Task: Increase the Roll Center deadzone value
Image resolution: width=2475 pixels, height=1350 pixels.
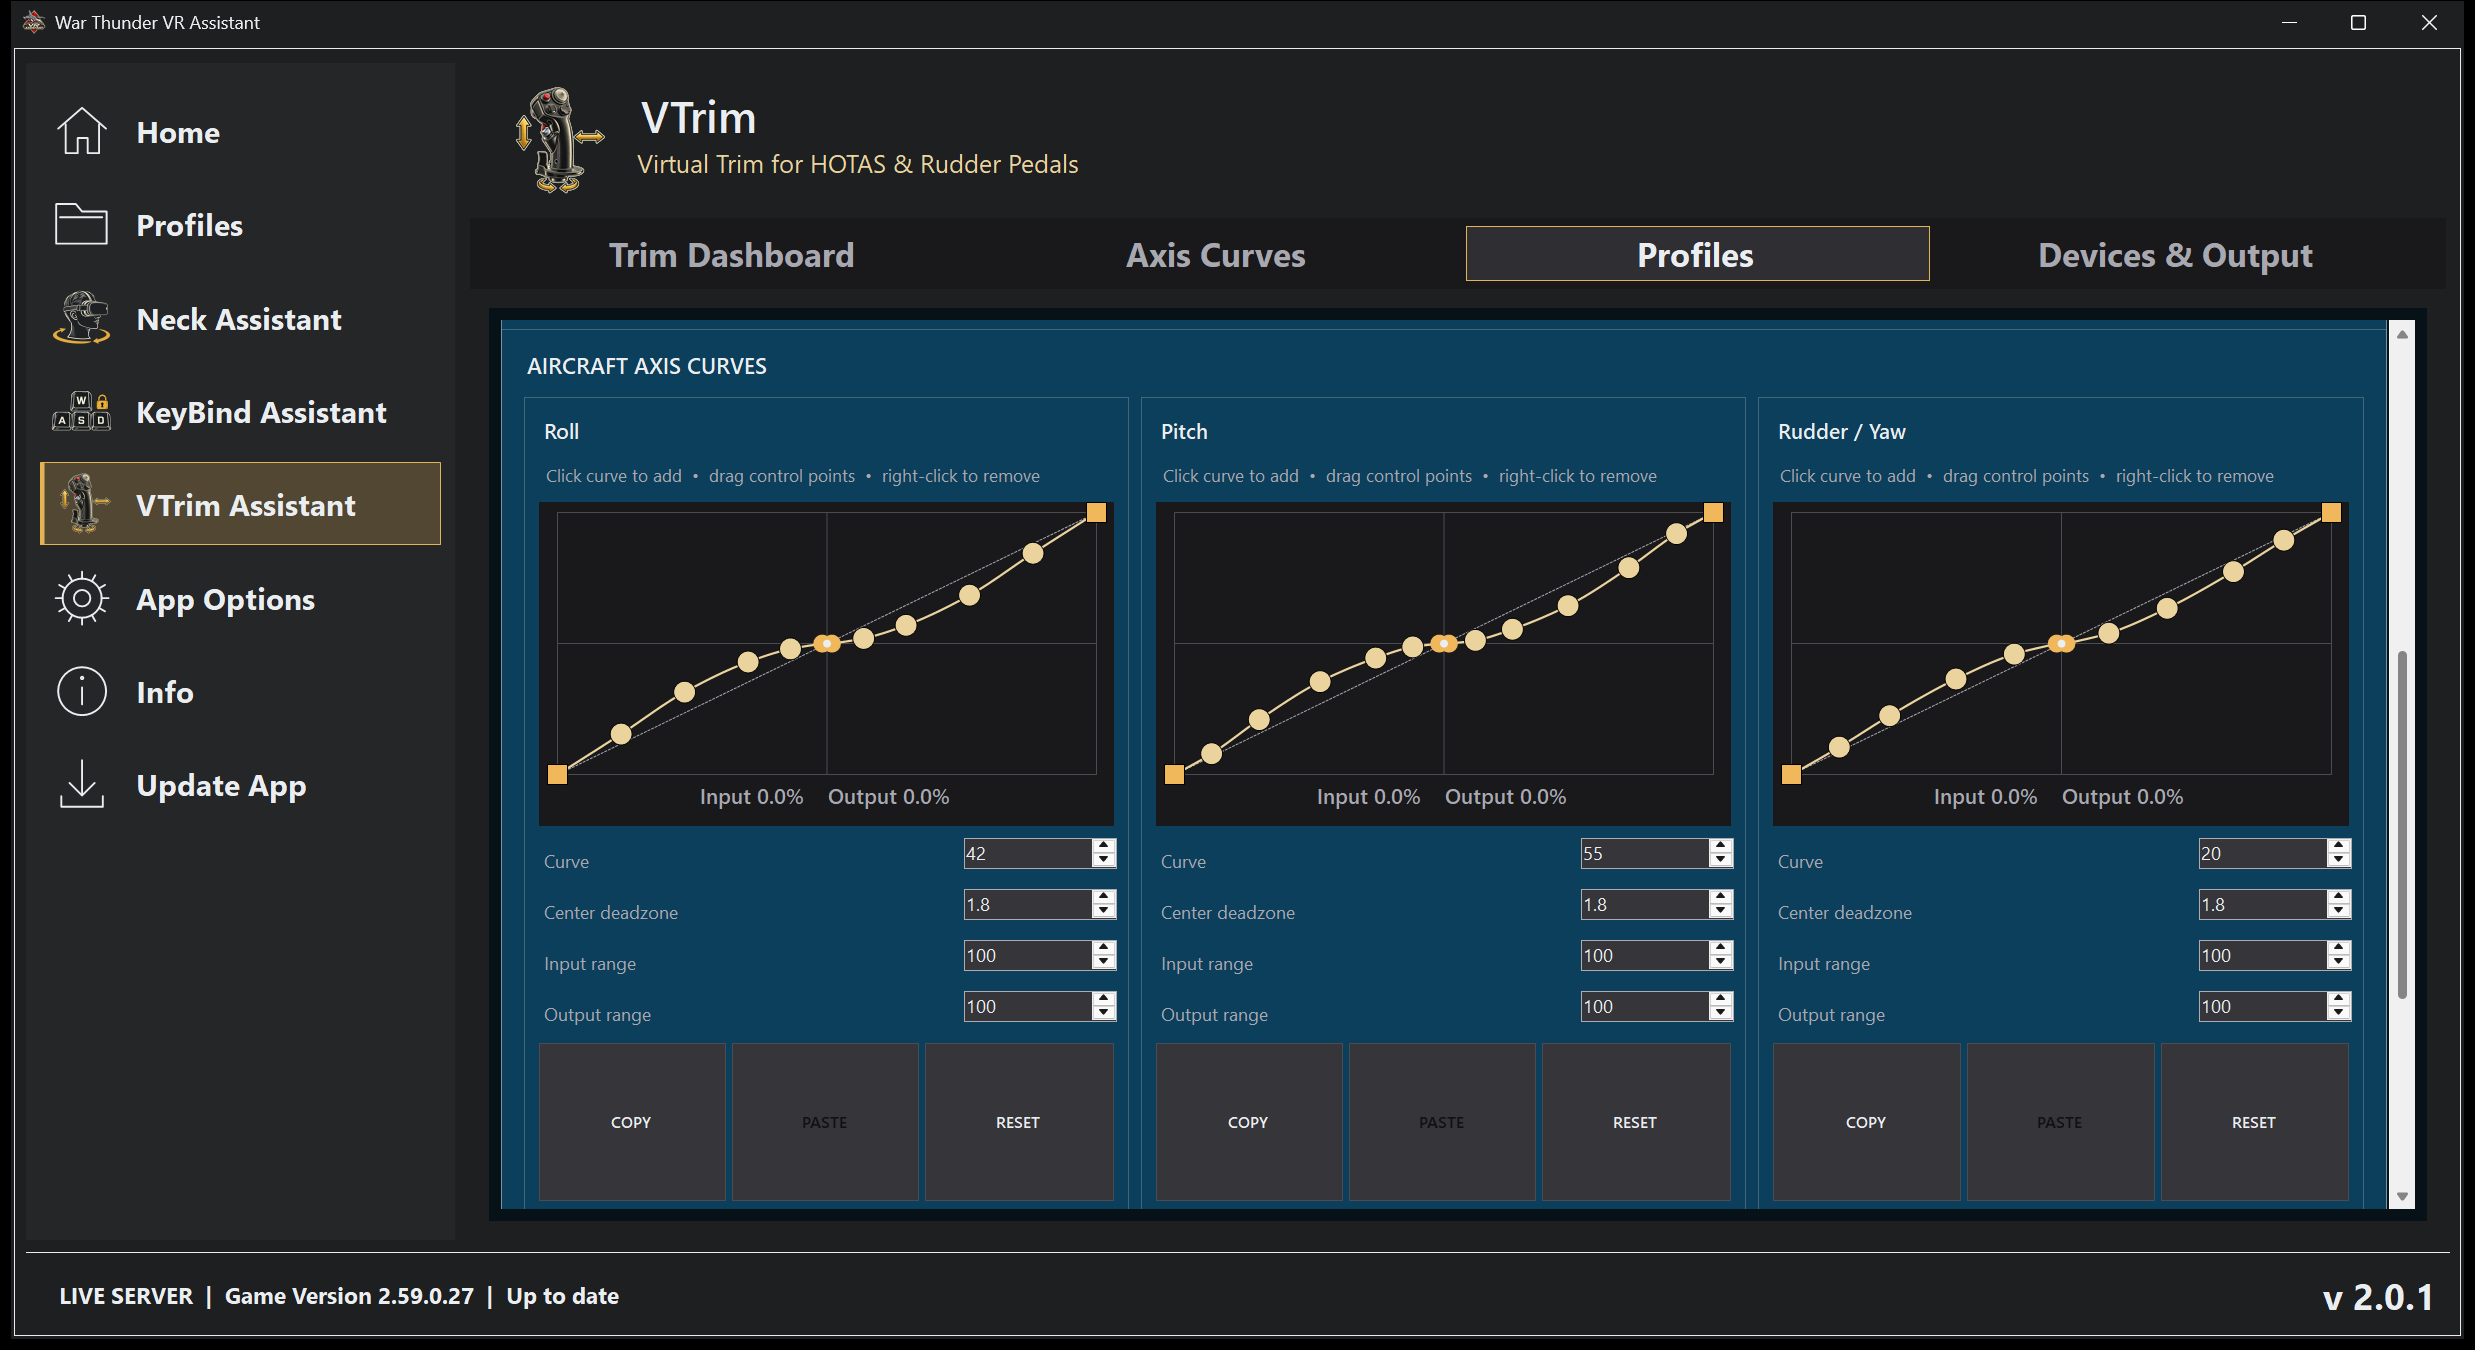Action: point(1104,897)
